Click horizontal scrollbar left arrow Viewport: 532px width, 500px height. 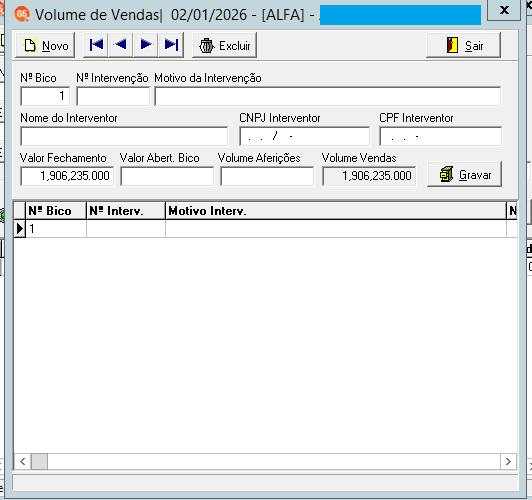pyautogui.click(x=22, y=462)
